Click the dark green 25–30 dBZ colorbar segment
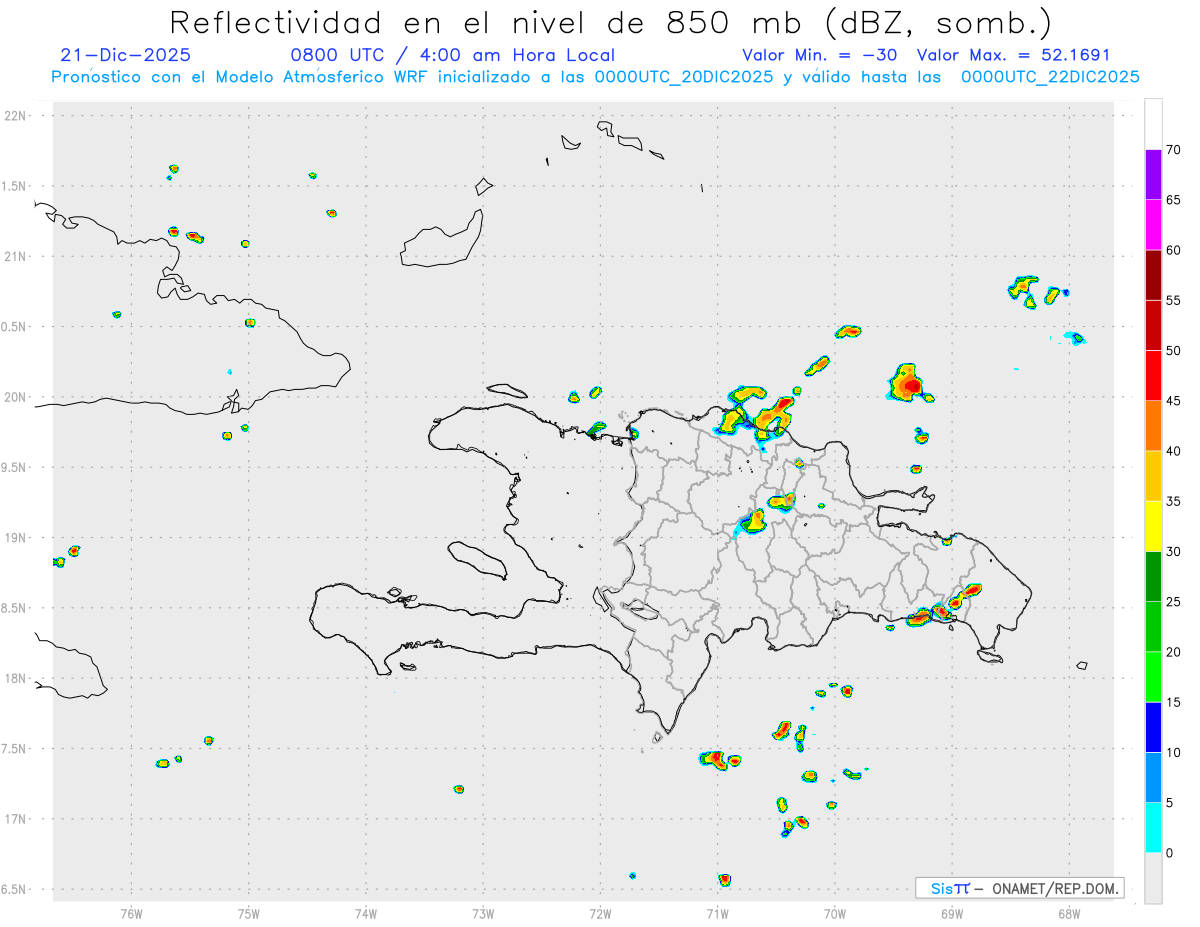This screenshot has height=927, width=1200. pos(1153,577)
